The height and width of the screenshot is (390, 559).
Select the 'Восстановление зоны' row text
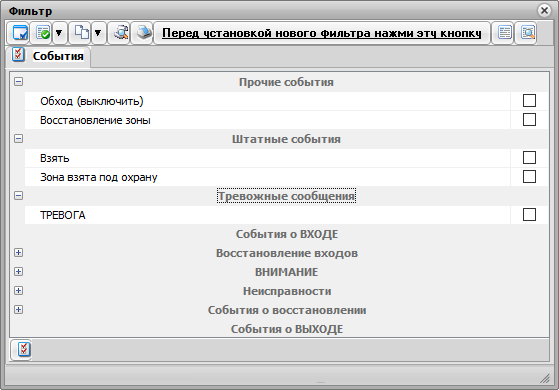point(95,120)
